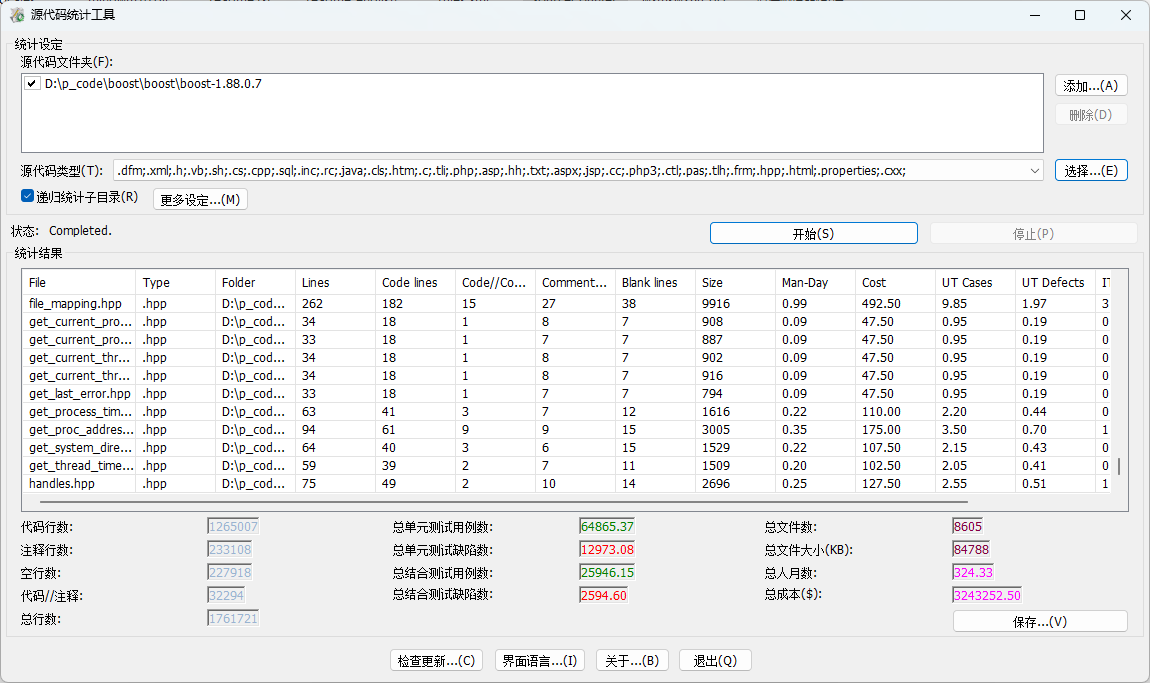The height and width of the screenshot is (683, 1150).
Task: Sort results by File column header
Action: 80,283
